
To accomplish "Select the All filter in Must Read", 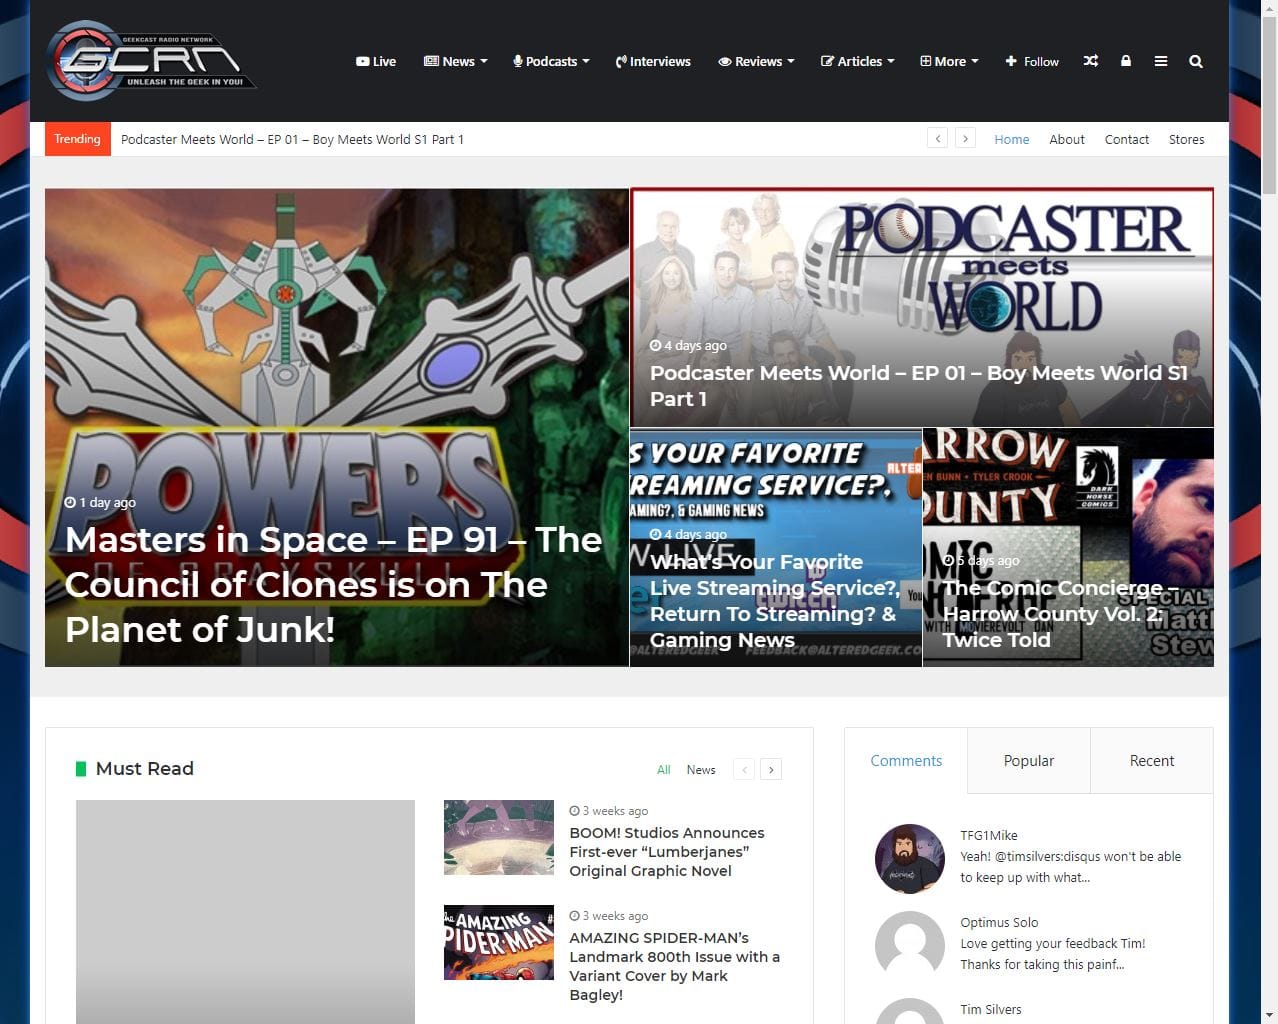I will (x=664, y=769).
